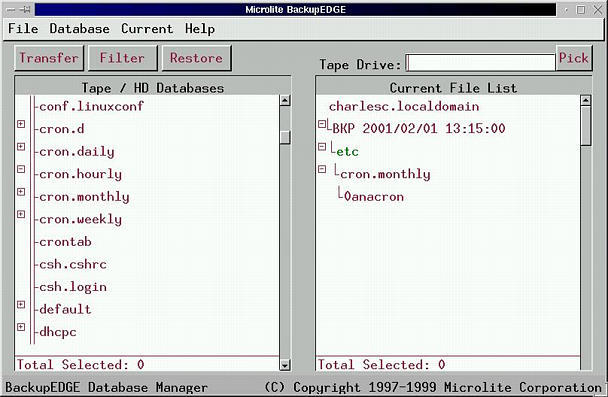Image resolution: width=608 pixels, height=397 pixels.
Task: Click the Pick tape drive button
Action: pos(574,58)
